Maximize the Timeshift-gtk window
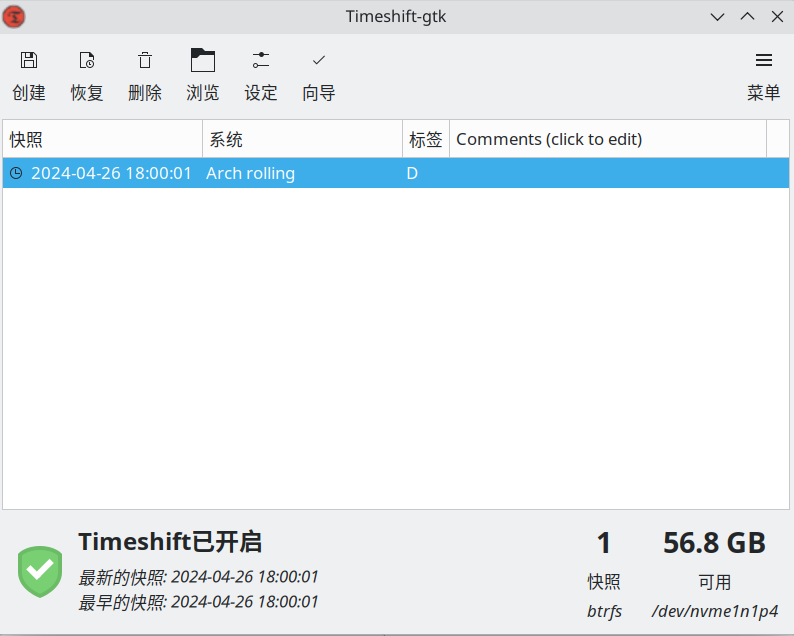Viewport: 794px width, 636px height. (x=747, y=16)
